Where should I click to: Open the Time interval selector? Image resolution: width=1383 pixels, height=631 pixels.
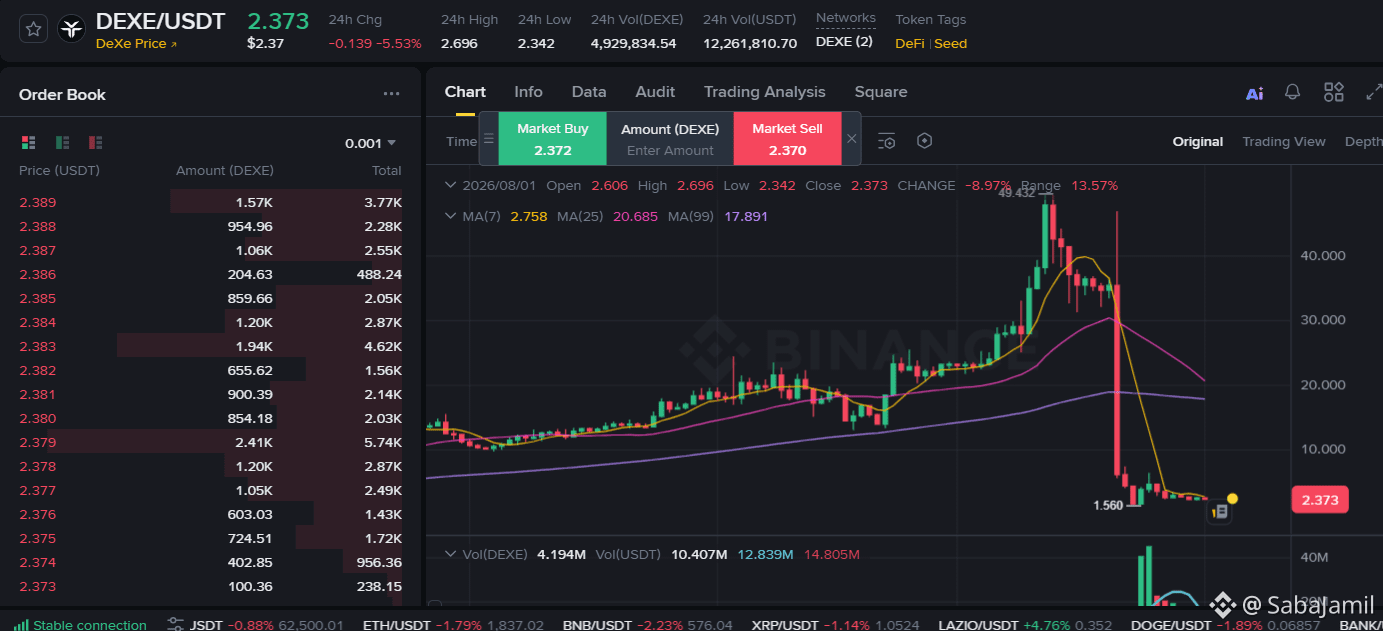click(461, 141)
